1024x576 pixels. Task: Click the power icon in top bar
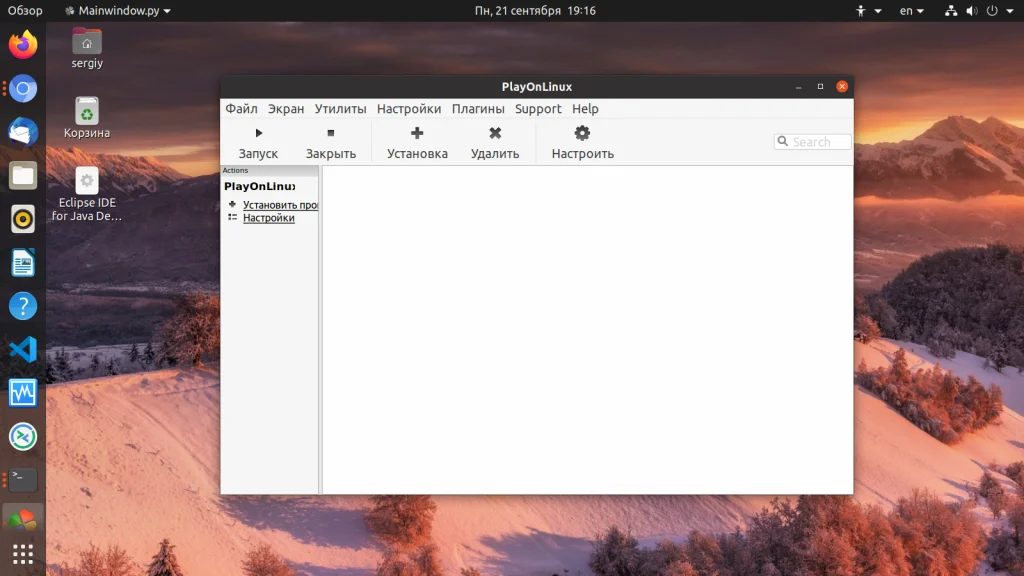point(992,10)
